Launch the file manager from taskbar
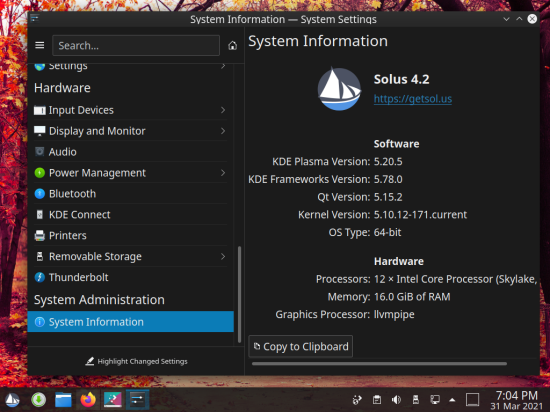This screenshot has height=412, width=550. tap(63, 400)
